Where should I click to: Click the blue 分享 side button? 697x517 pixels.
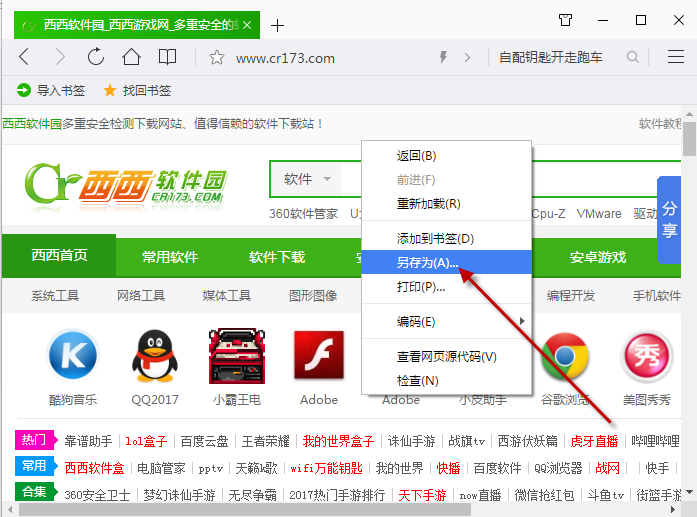(669, 220)
